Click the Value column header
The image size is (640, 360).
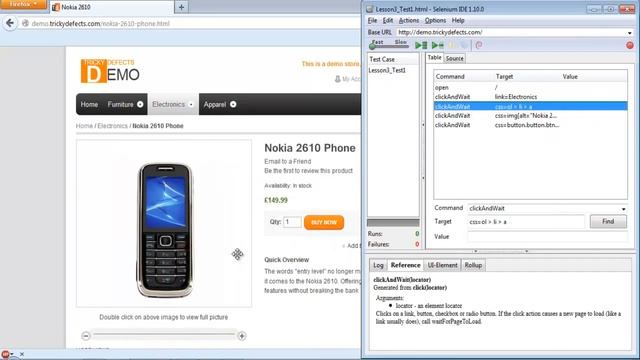click(x=570, y=76)
